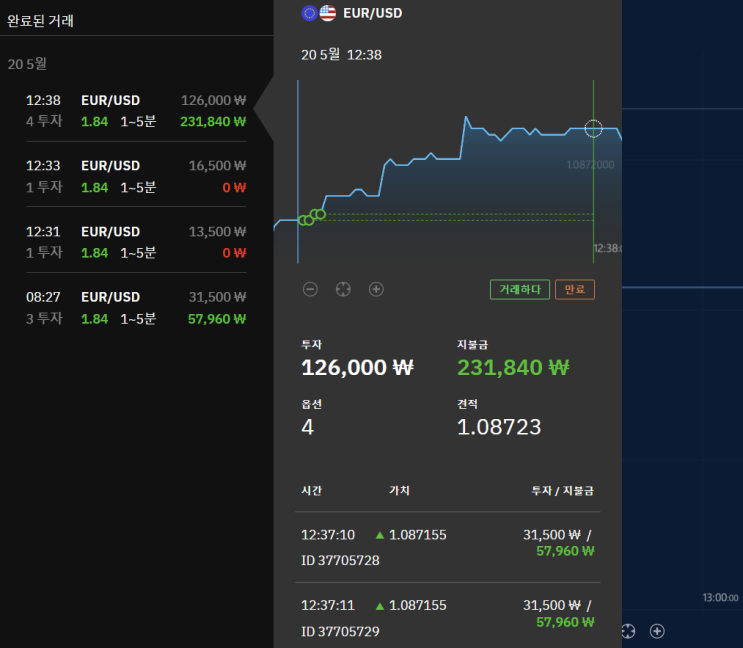Click the 투자 / 지불금 column header
This screenshot has height=648, width=743.
click(562, 490)
